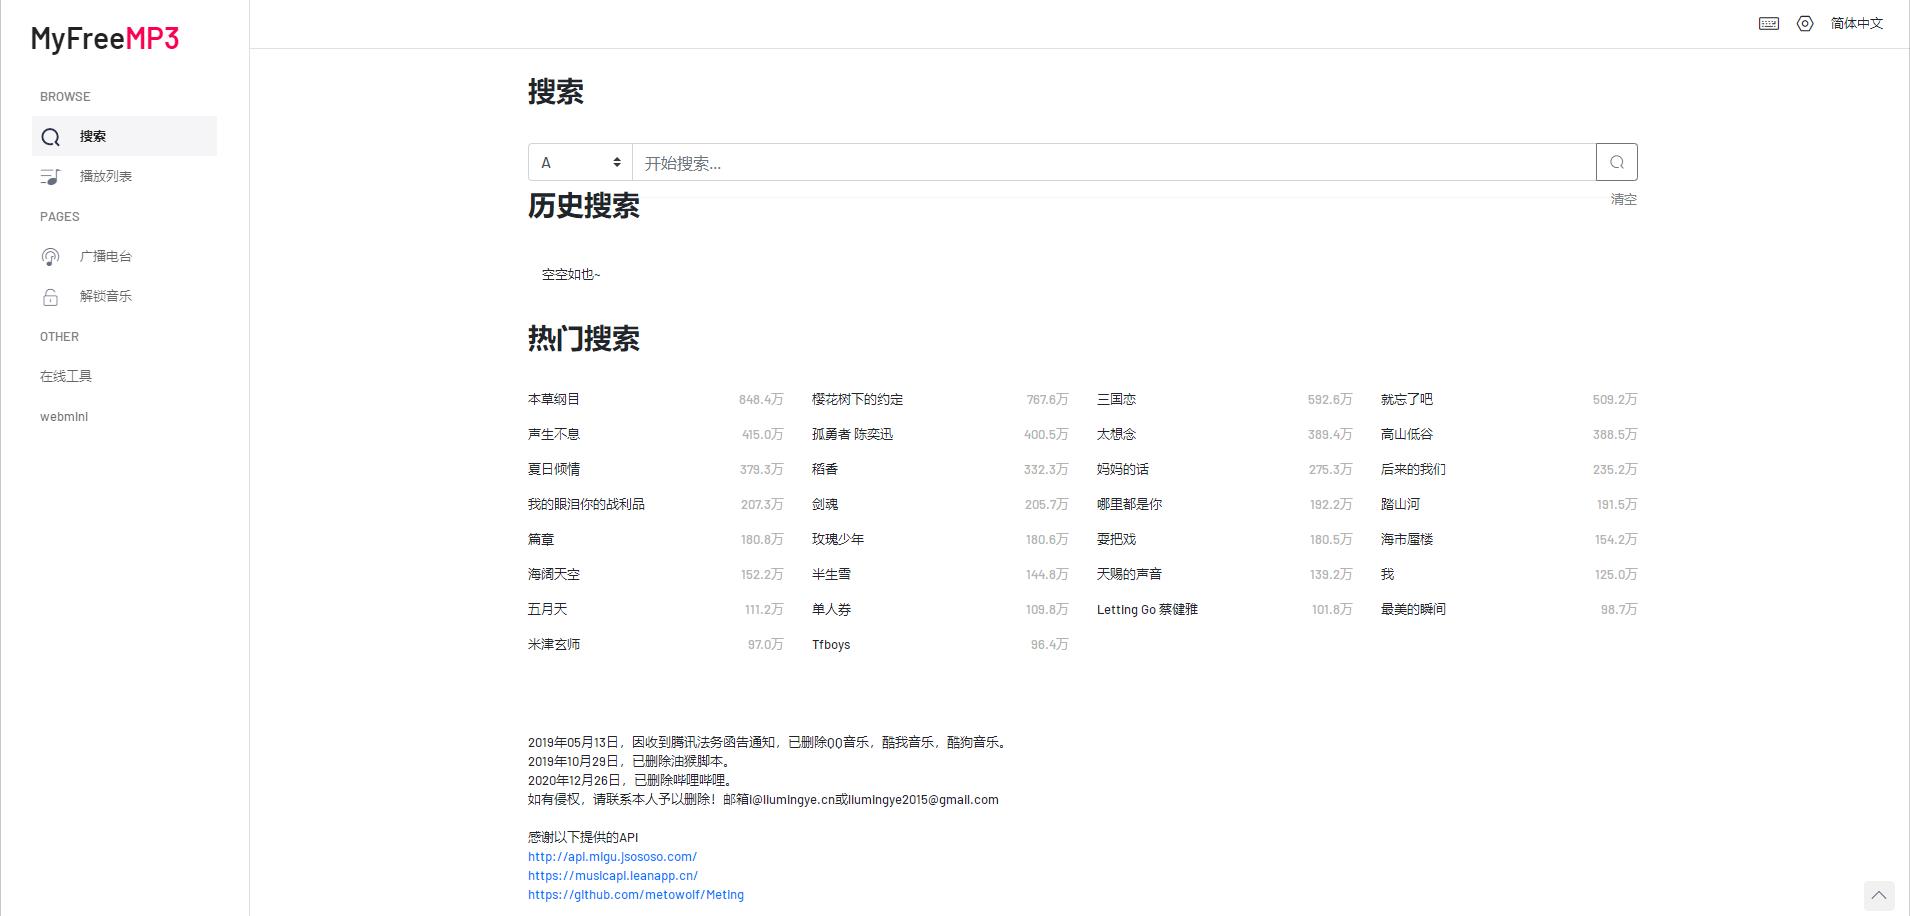This screenshot has height=916, width=1910.
Task: Open the 解锁音乐 unlock music page
Action: (x=106, y=296)
